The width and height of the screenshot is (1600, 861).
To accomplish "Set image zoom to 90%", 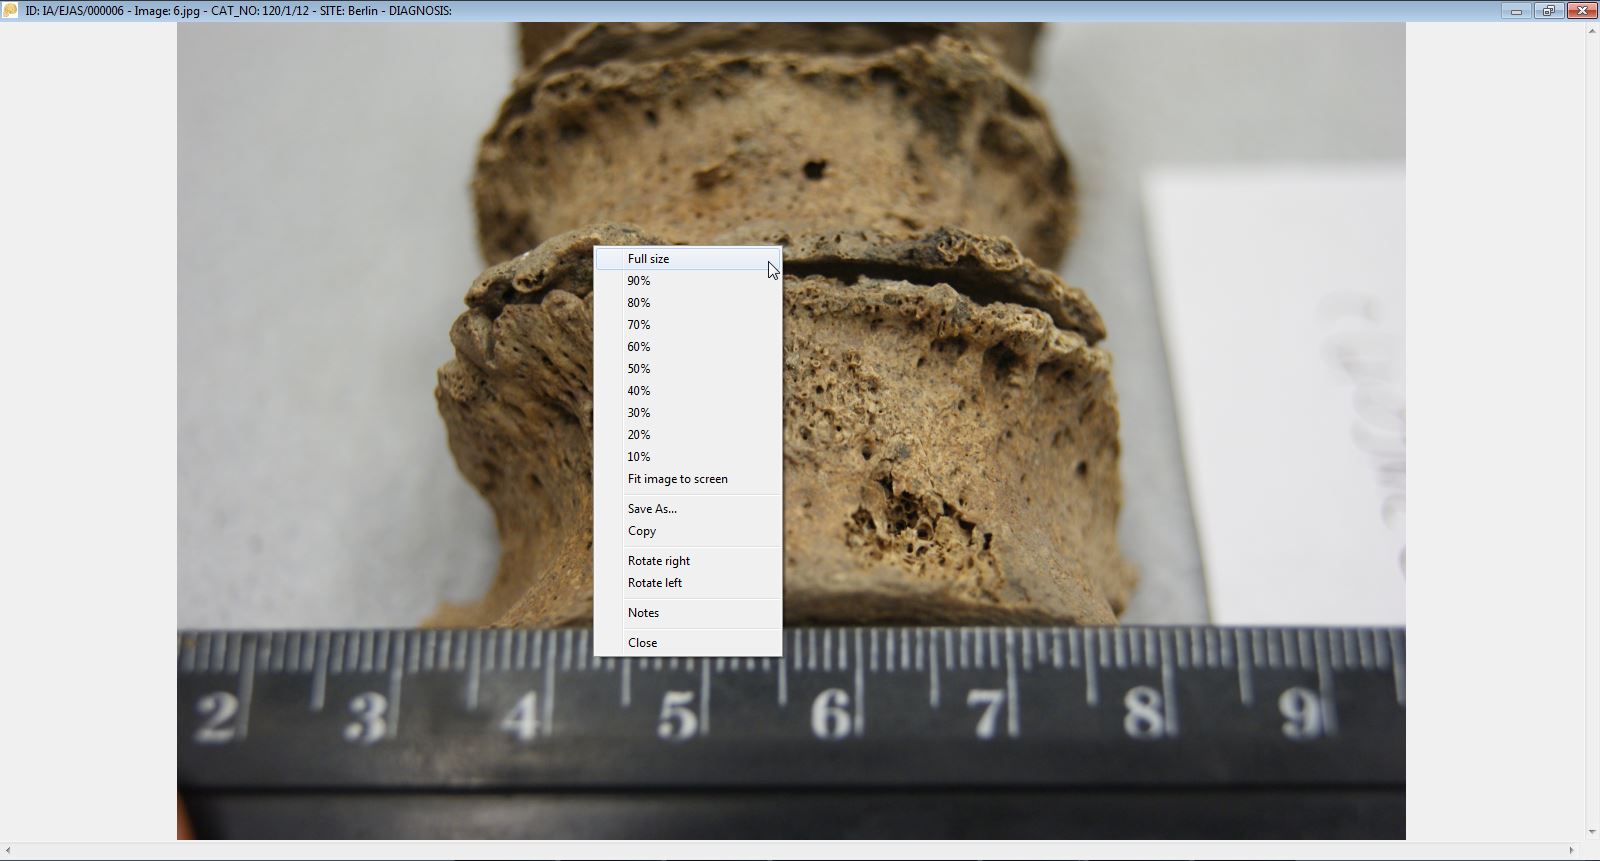I will pyautogui.click(x=639, y=281).
